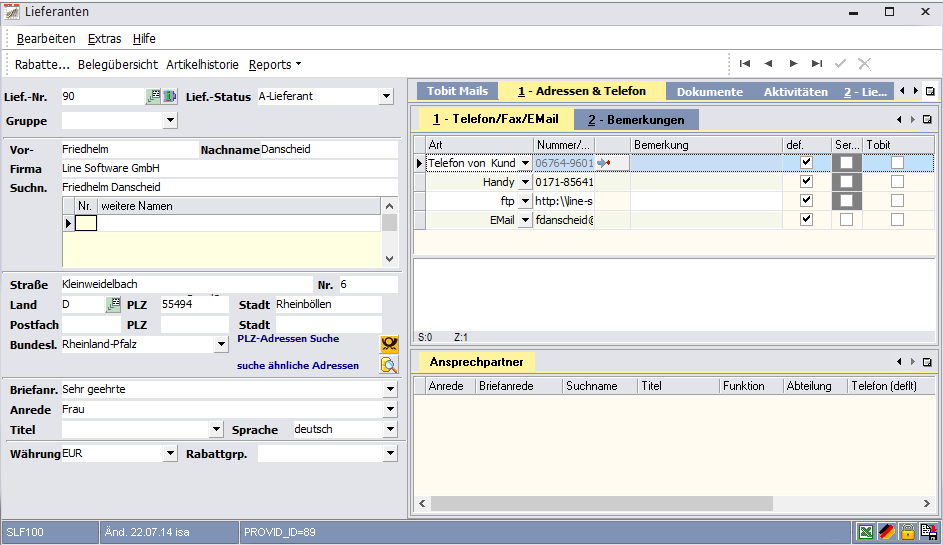Click the Belegübersicht toolbar button
Image resolution: width=943 pixels, height=545 pixels.
pos(118,64)
